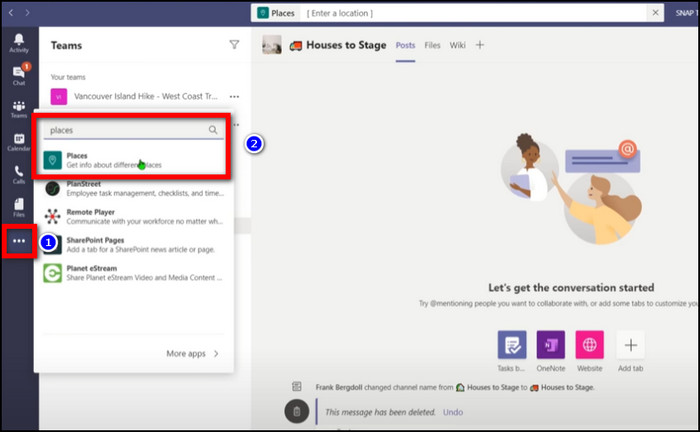The width and height of the screenshot is (700, 432).
Task: Click the Your teams label
Action: click(x=68, y=77)
